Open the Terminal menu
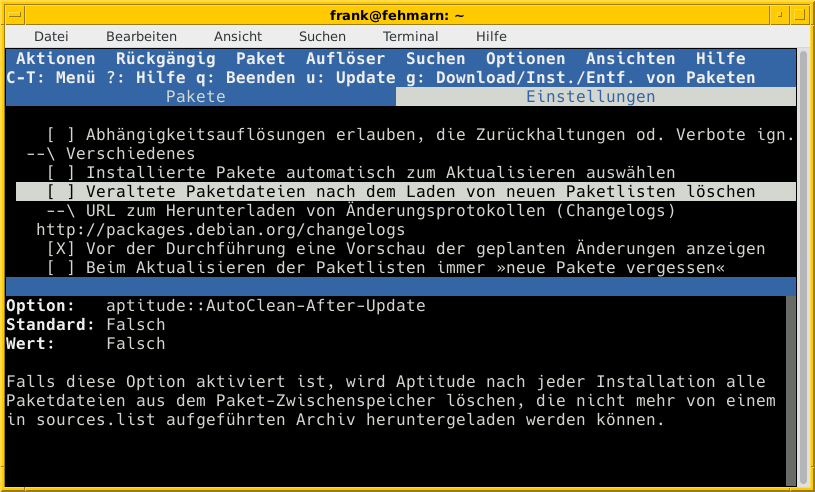Image resolution: width=815 pixels, height=492 pixels. (411, 36)
